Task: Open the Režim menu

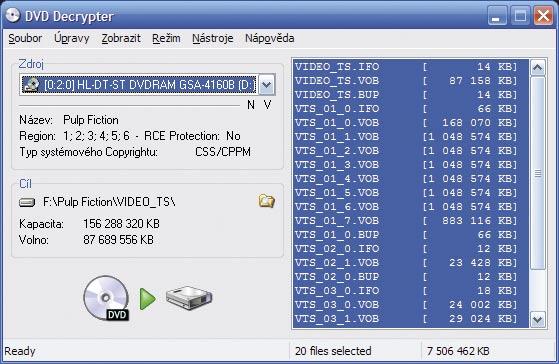Action: pos(166,38)
